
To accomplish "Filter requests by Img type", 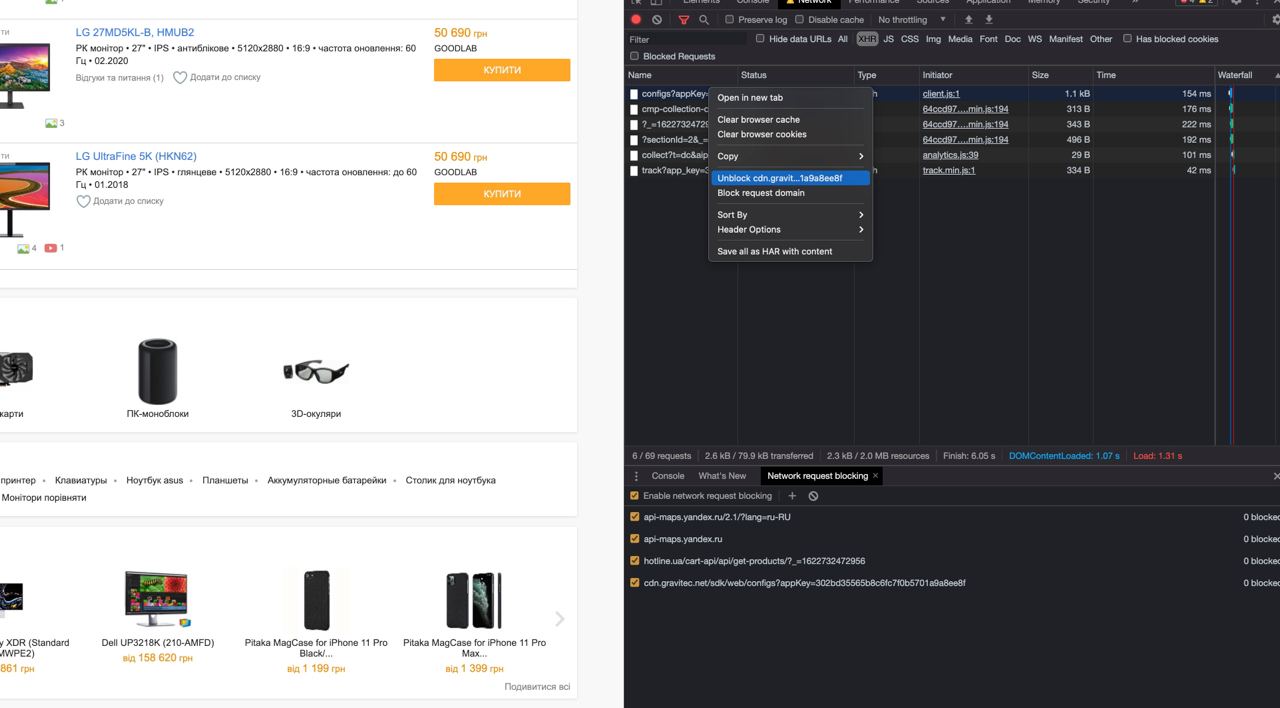I will click(x=933, y=39).
